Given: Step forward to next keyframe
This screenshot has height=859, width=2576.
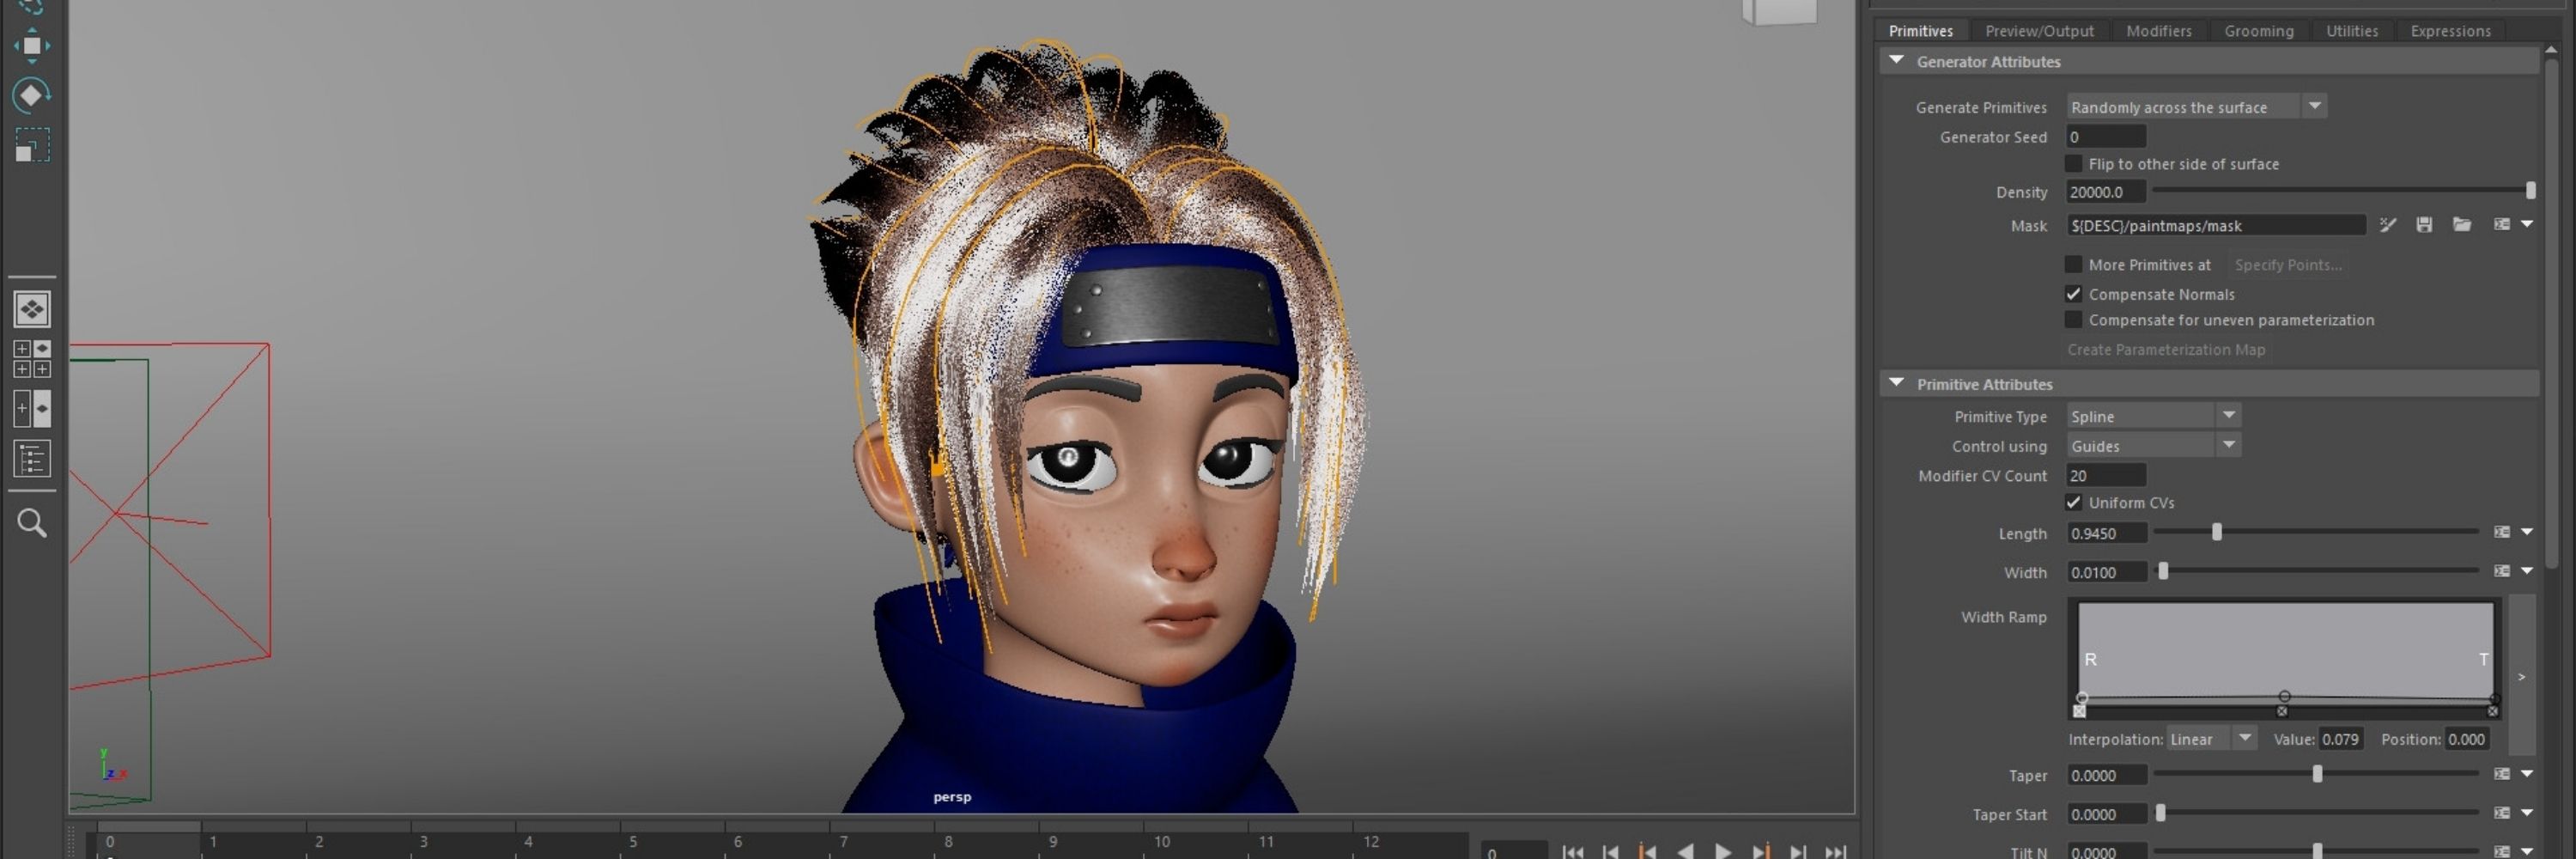Looking at the screenshot, I should point(1761,851).
